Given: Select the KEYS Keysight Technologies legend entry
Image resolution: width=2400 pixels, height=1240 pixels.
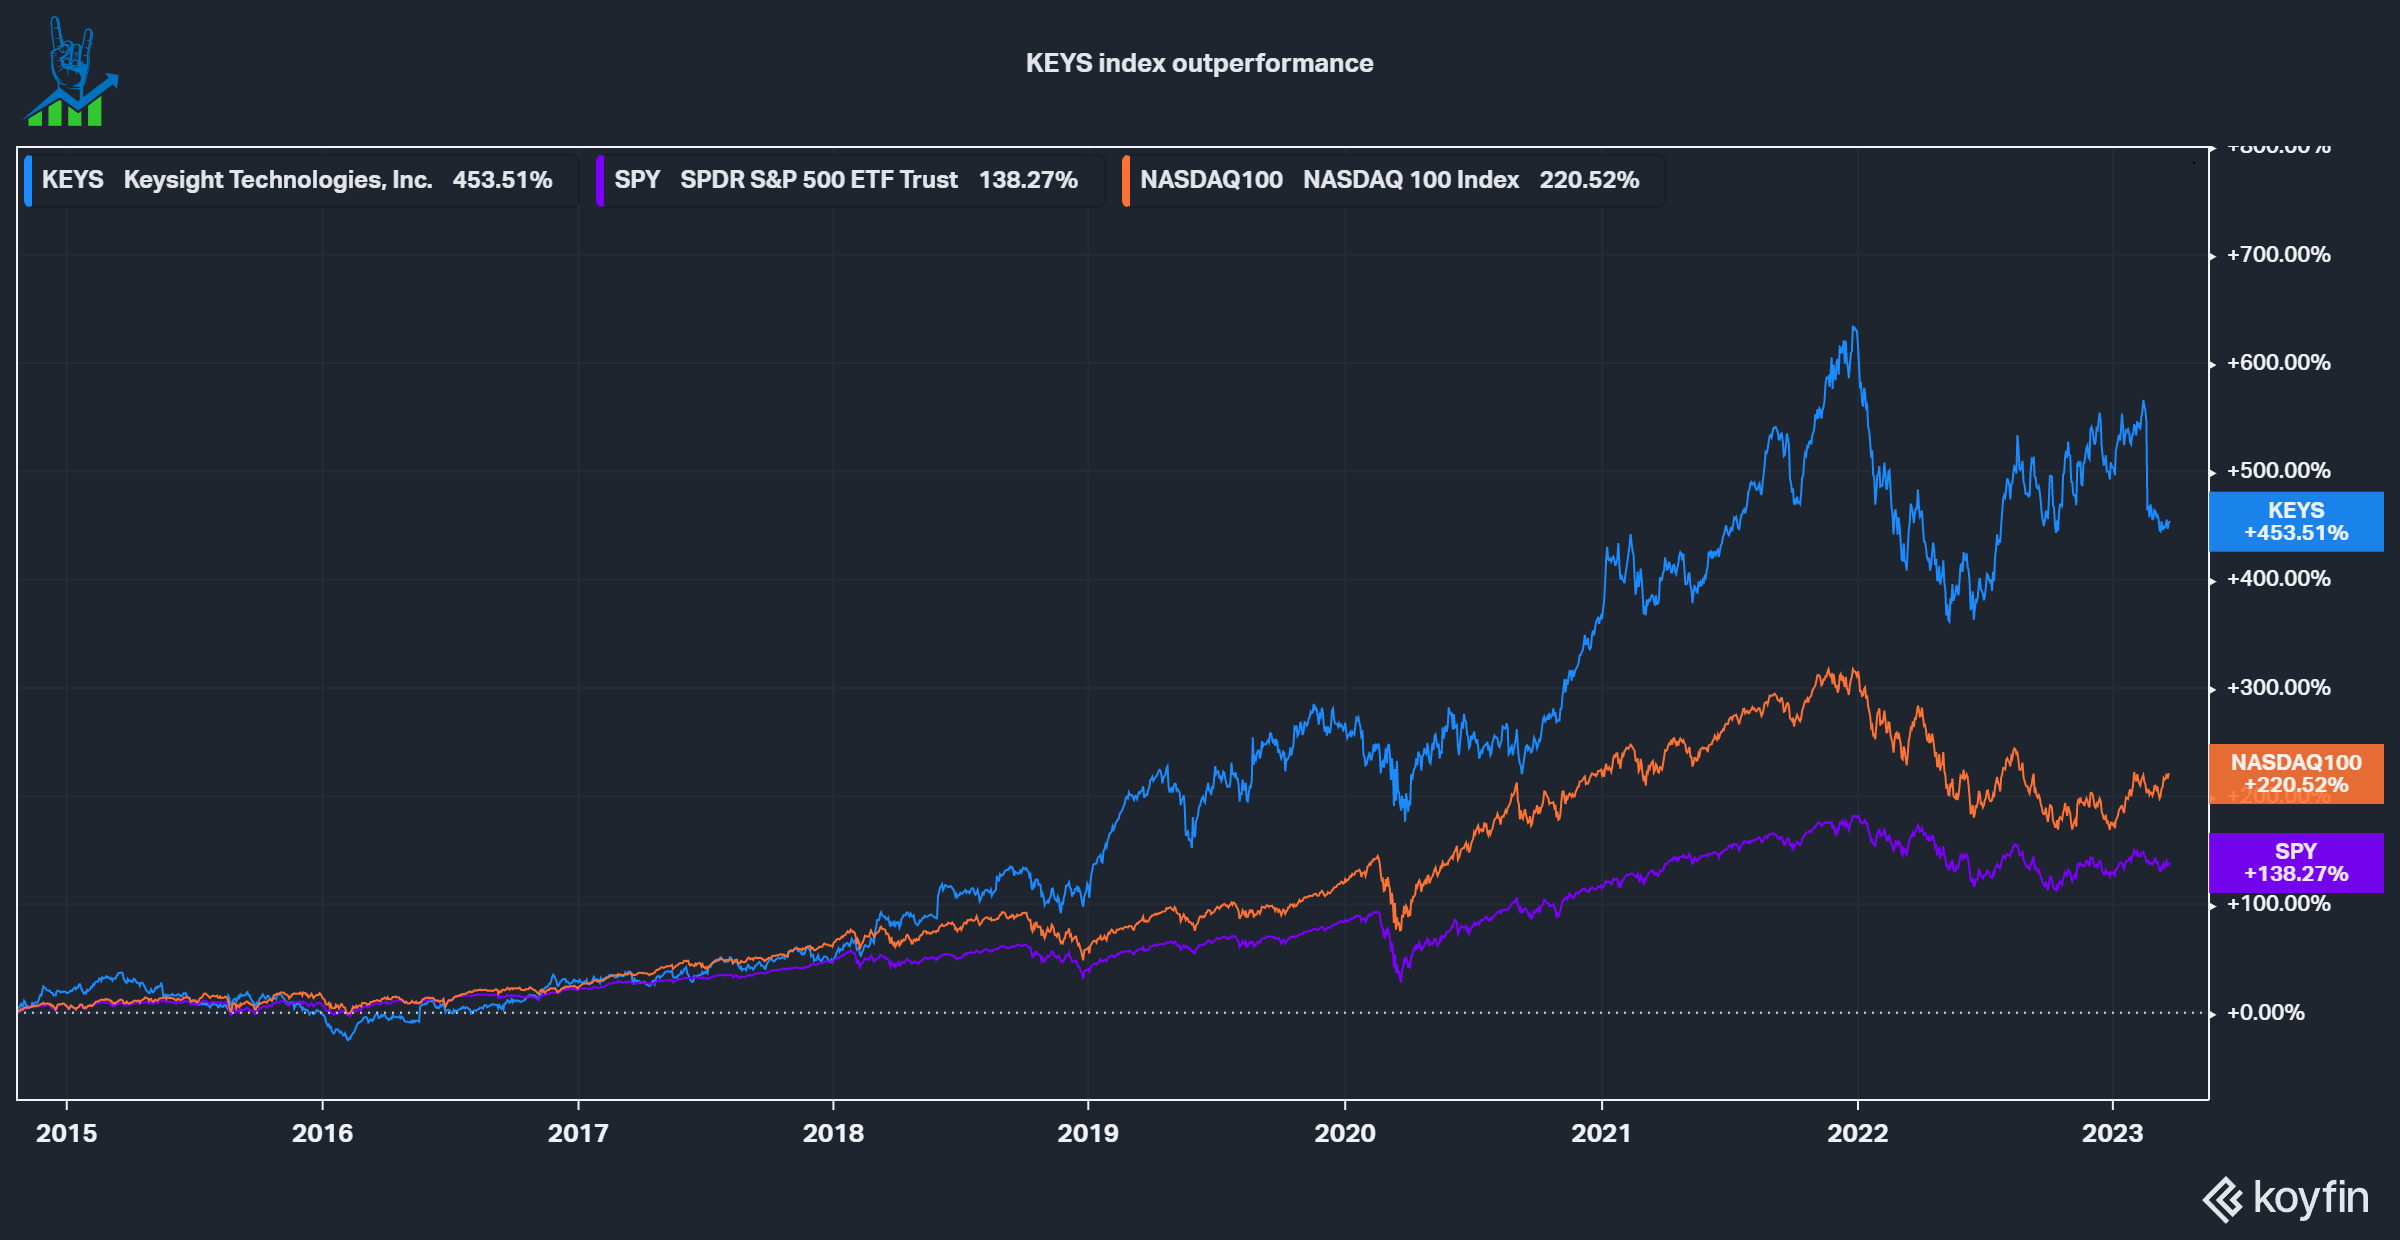Looking at the screenshot, I should (x=301, y=180).
